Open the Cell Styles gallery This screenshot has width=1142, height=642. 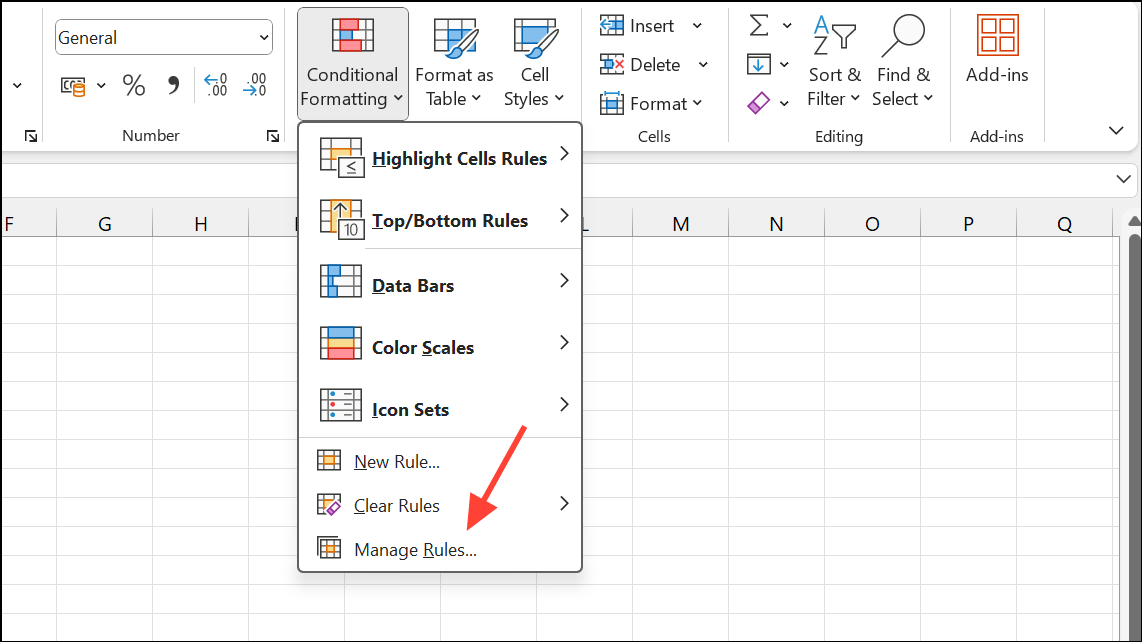534,60
